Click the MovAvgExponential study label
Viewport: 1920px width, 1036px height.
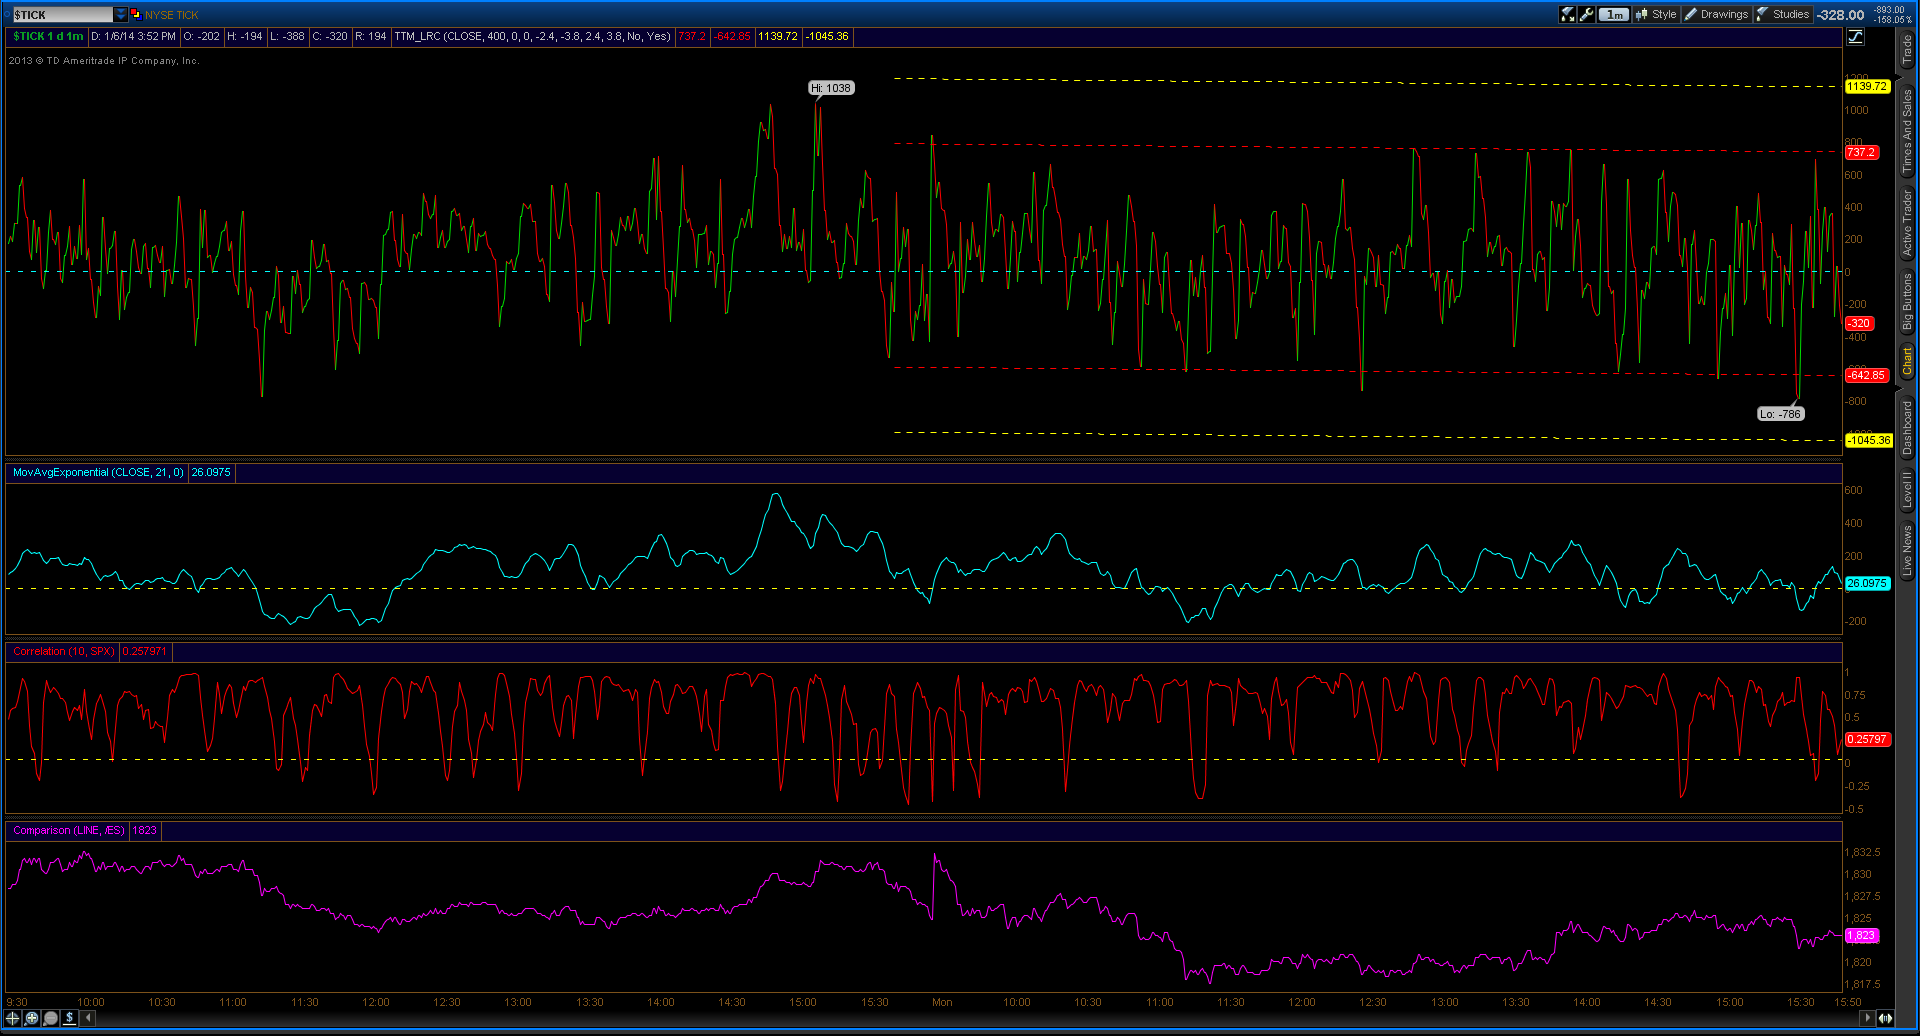[98, 472]
